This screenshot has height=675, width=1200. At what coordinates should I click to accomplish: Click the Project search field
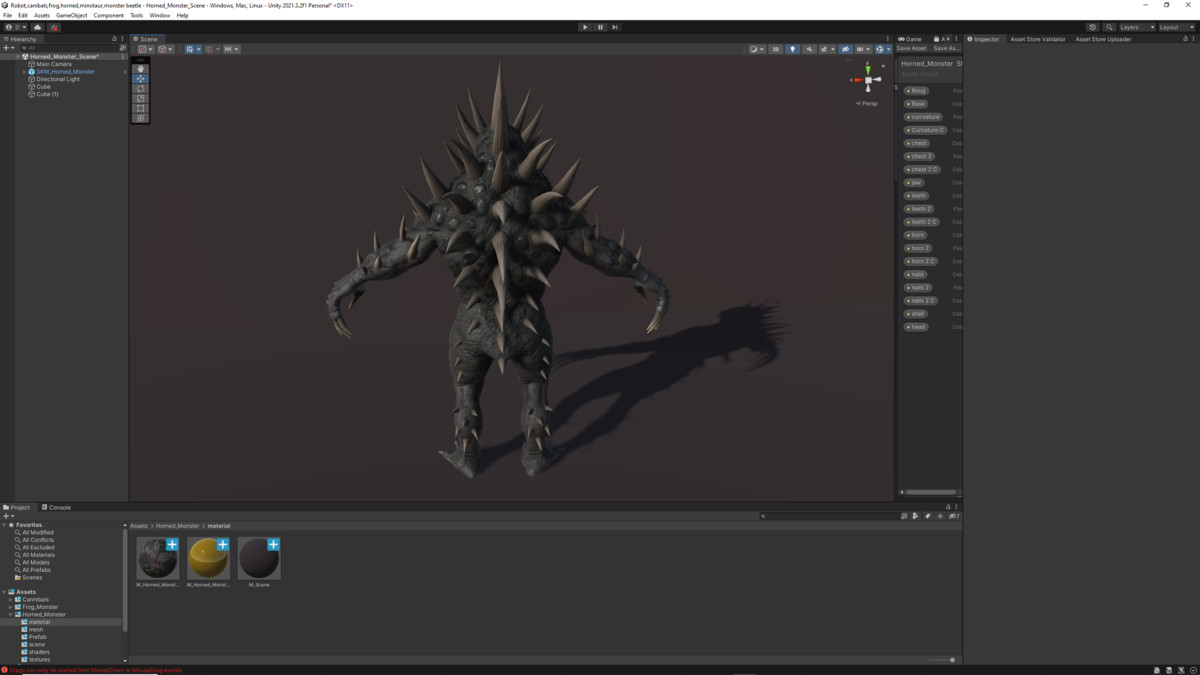pyautogui.click(x=830, y=516)
